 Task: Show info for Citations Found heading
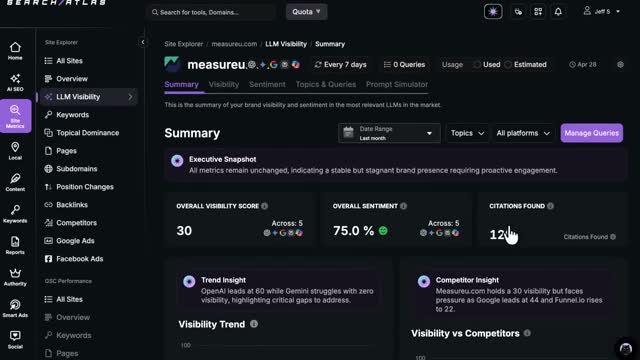coord(551,206)
